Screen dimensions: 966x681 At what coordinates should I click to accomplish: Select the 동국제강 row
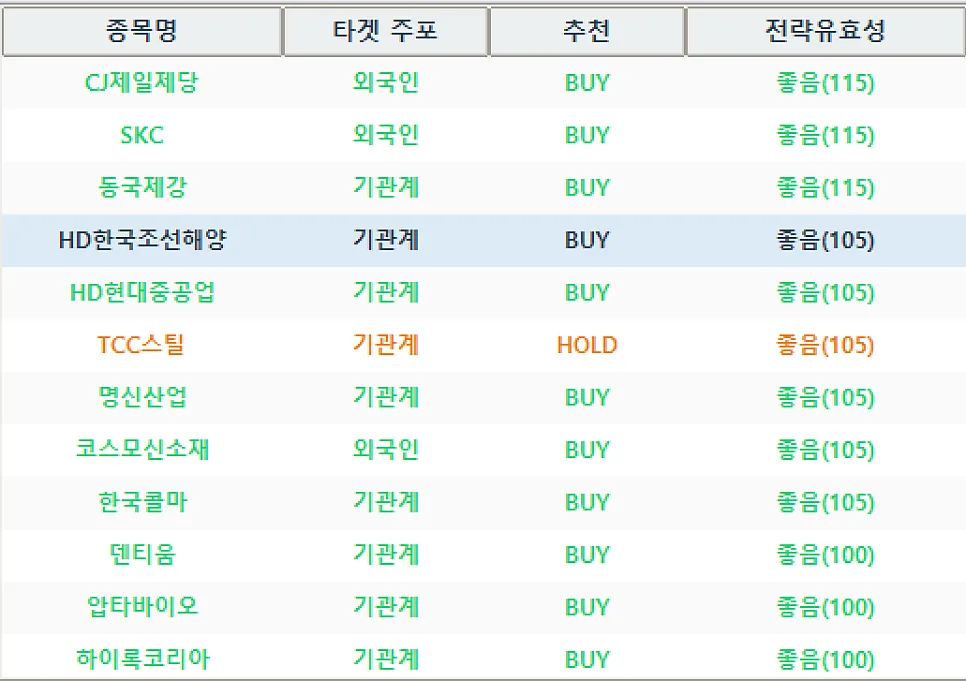pos(484,187)
